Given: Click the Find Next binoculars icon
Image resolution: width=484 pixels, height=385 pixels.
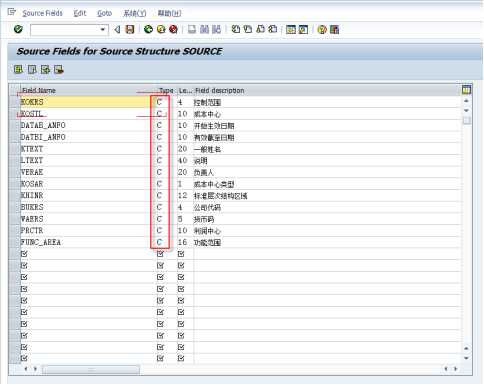Looking at the screenshot, I should (216, 29).
